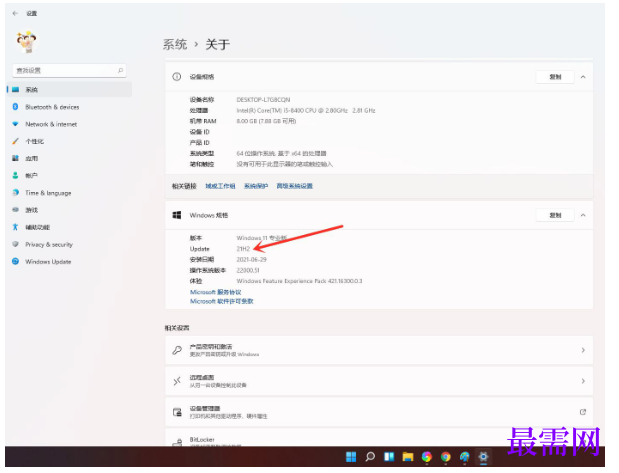Click the Windows Feature Experience Pack value
Viewport: 619px width, 473px height.
(299, 281)
